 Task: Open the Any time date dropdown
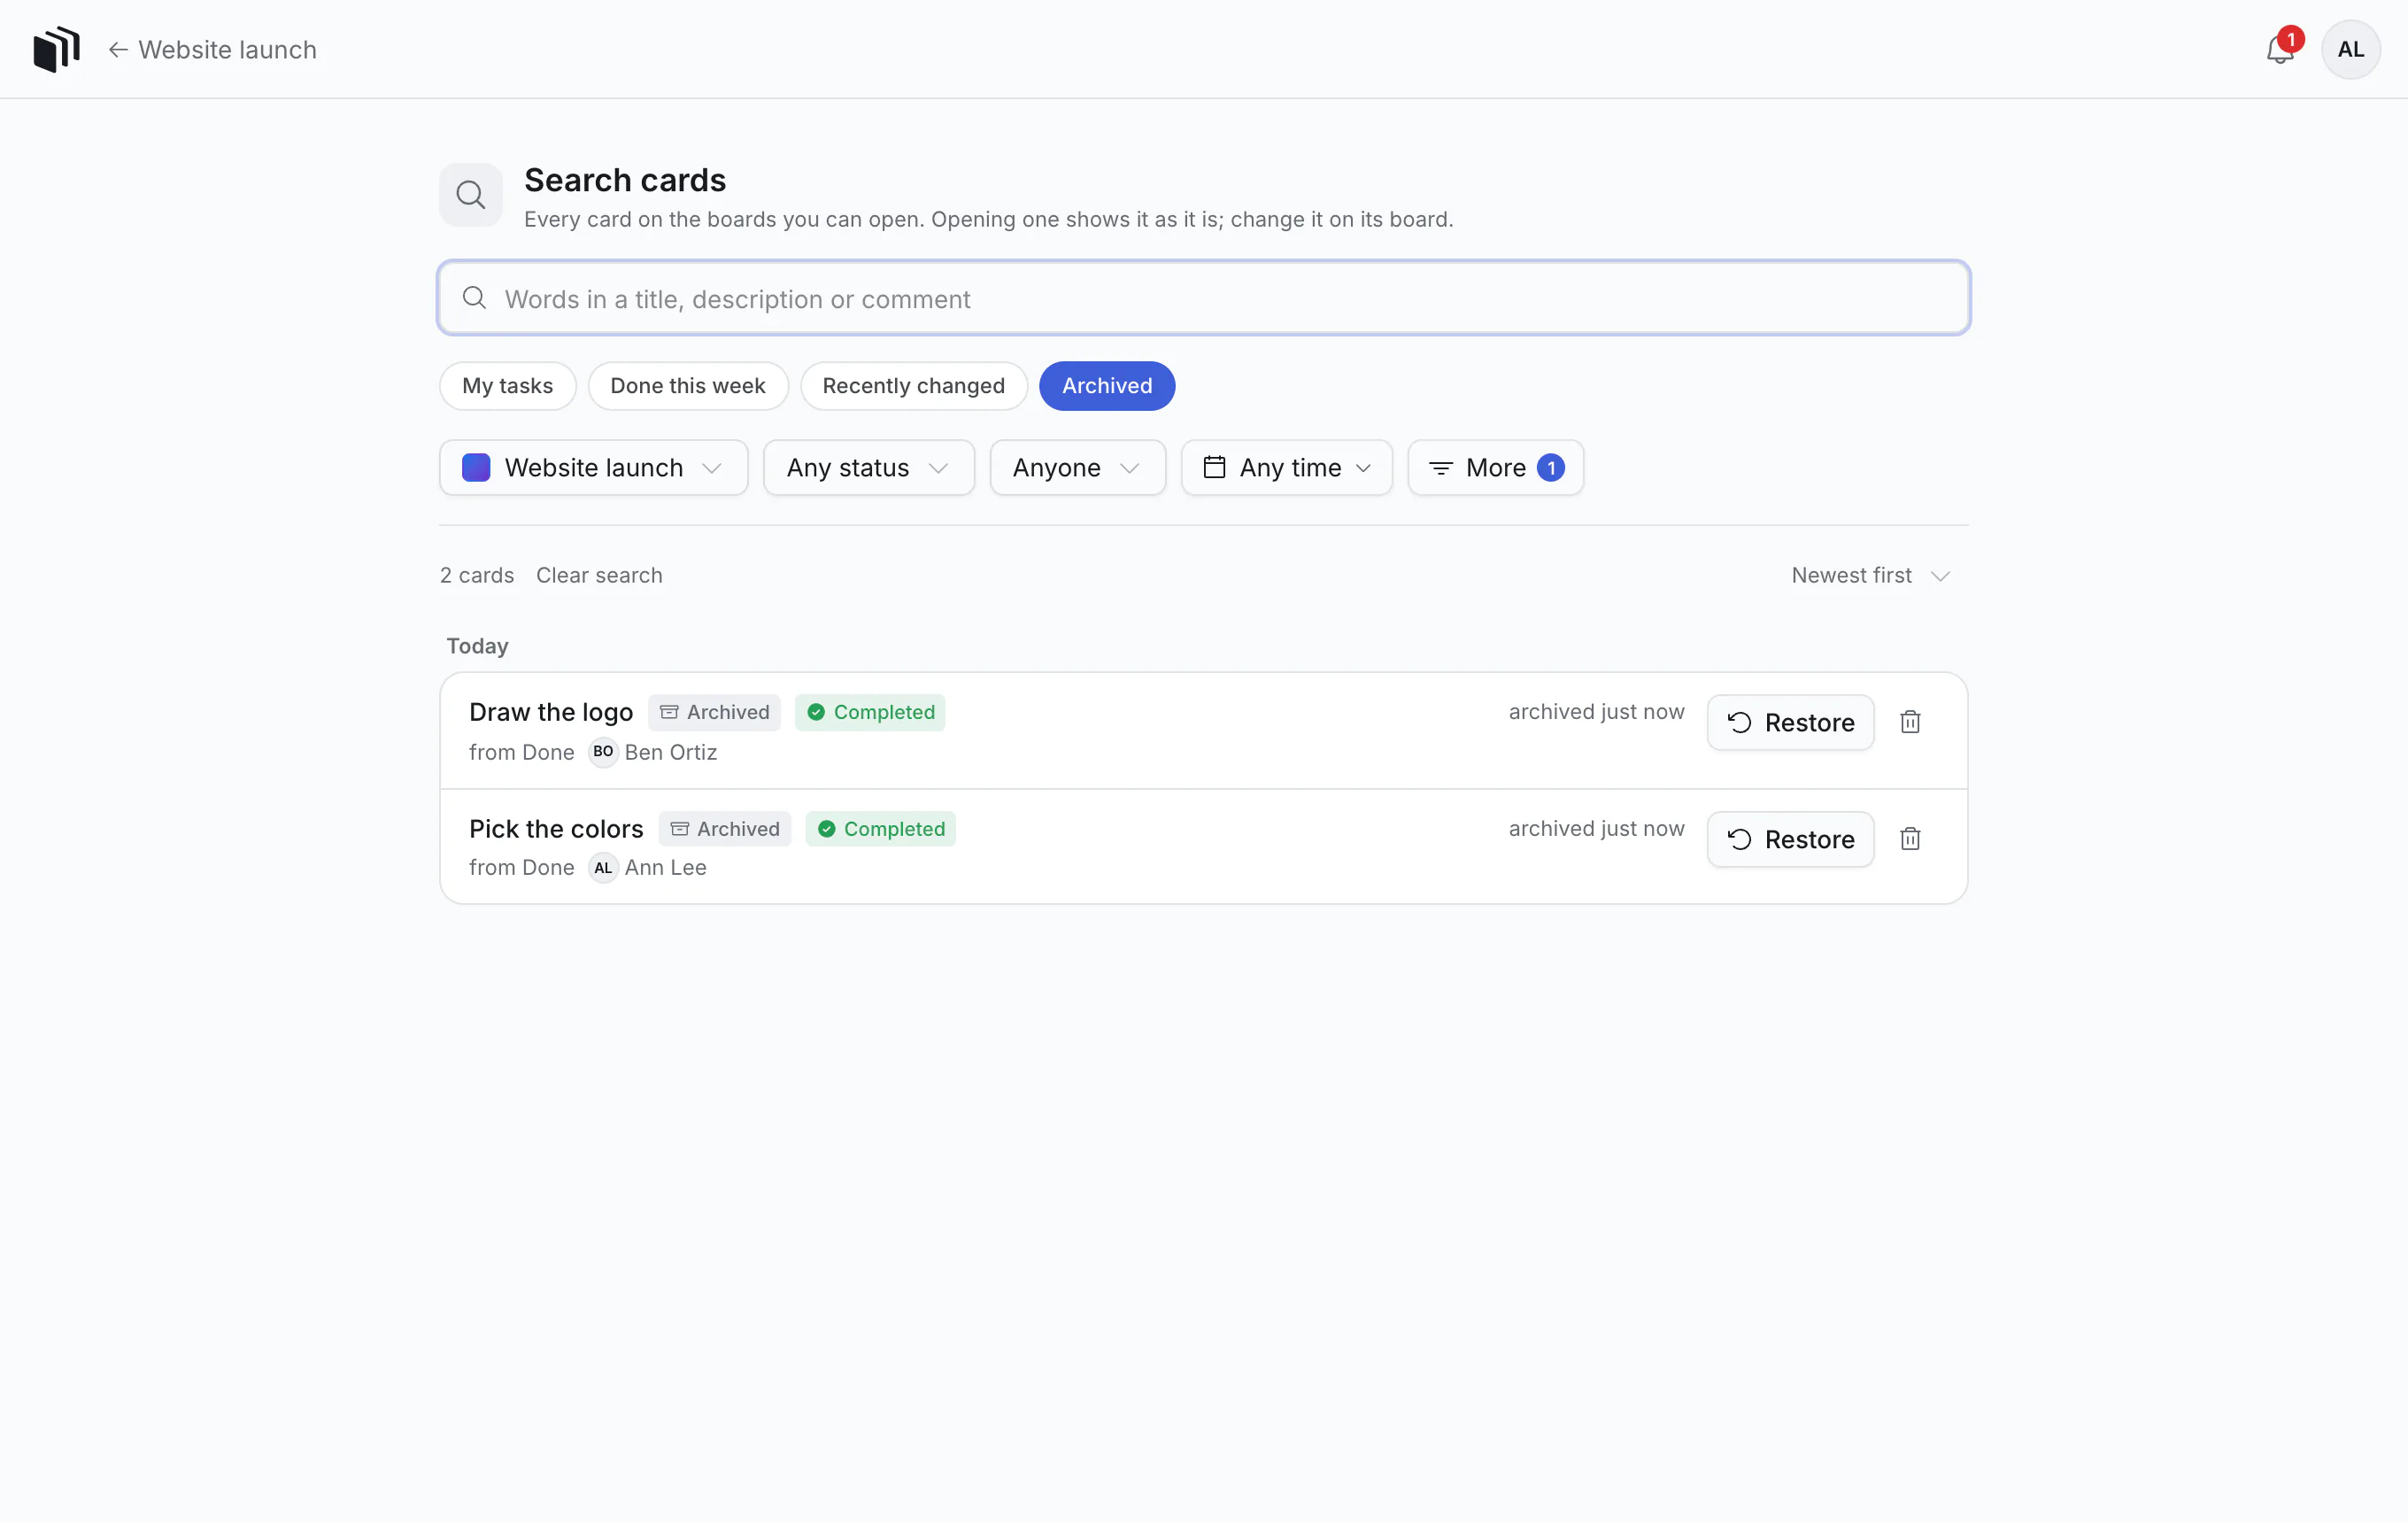(1286, 467)
